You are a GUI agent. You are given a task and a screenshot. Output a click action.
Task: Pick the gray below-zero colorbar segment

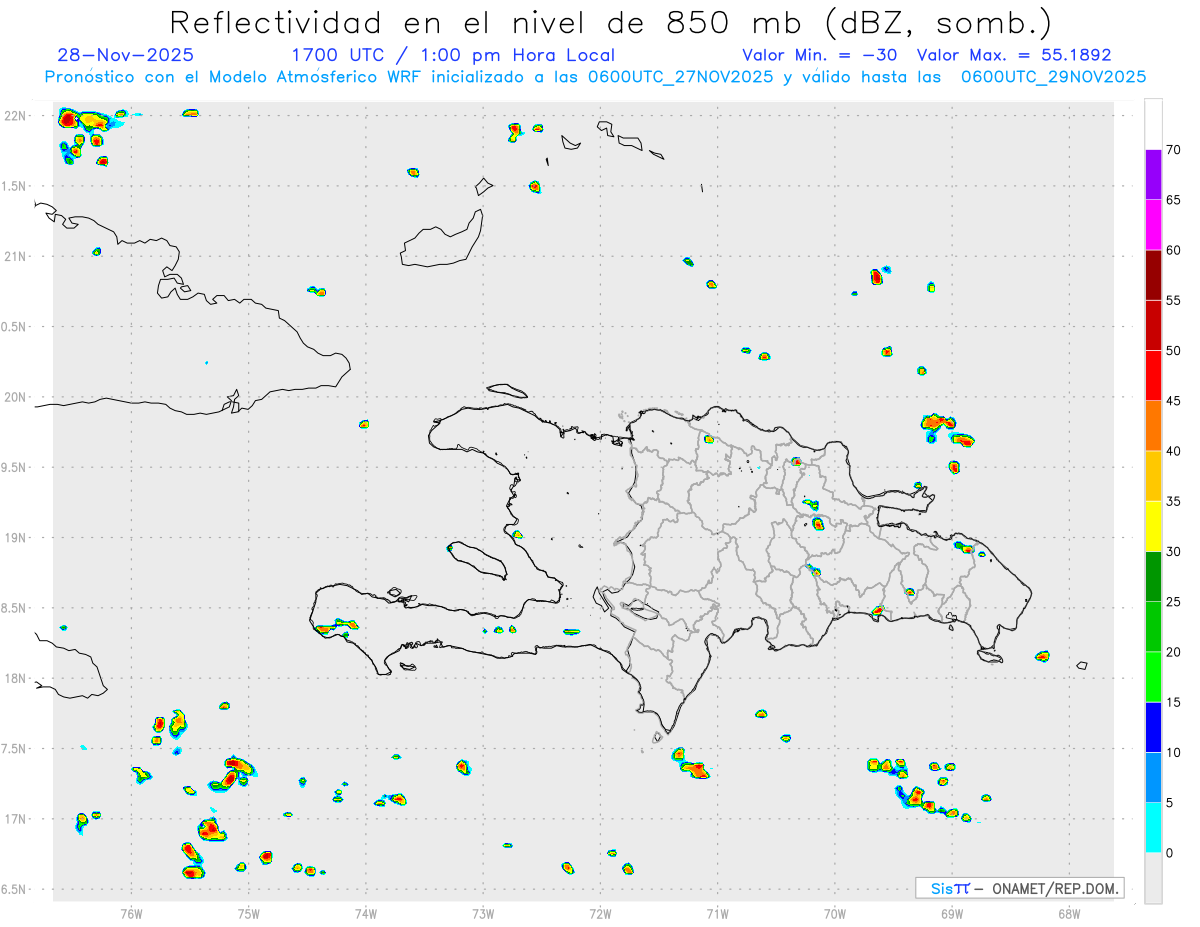click(x=1153, y=878)
